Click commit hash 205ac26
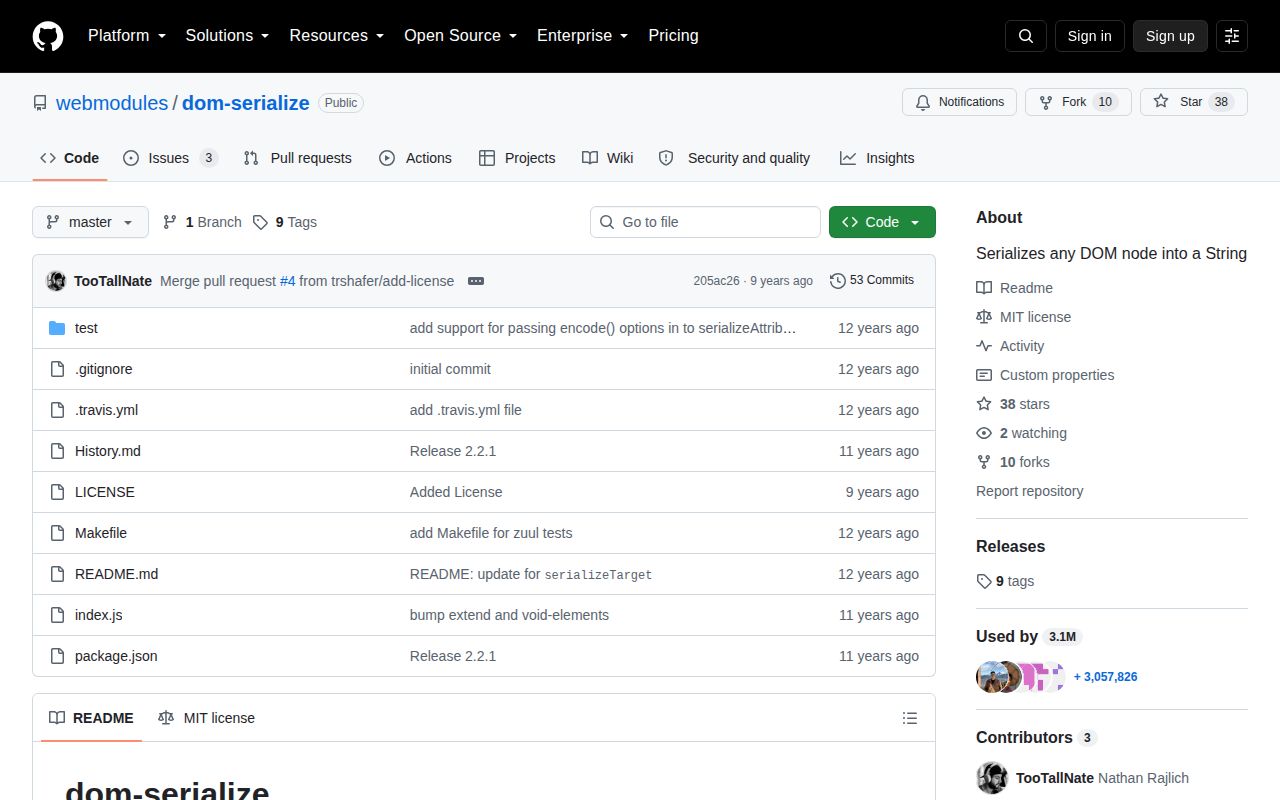Screen dimensions: 1280x800 coord(716,281)
